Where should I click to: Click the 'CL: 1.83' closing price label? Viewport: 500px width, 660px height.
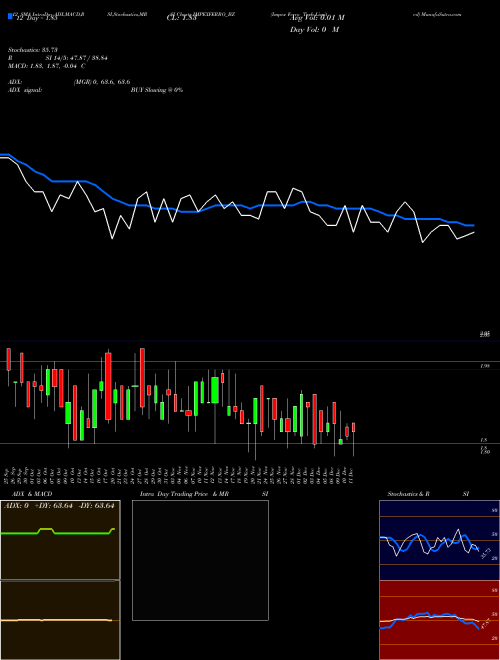tap(181, 18)
